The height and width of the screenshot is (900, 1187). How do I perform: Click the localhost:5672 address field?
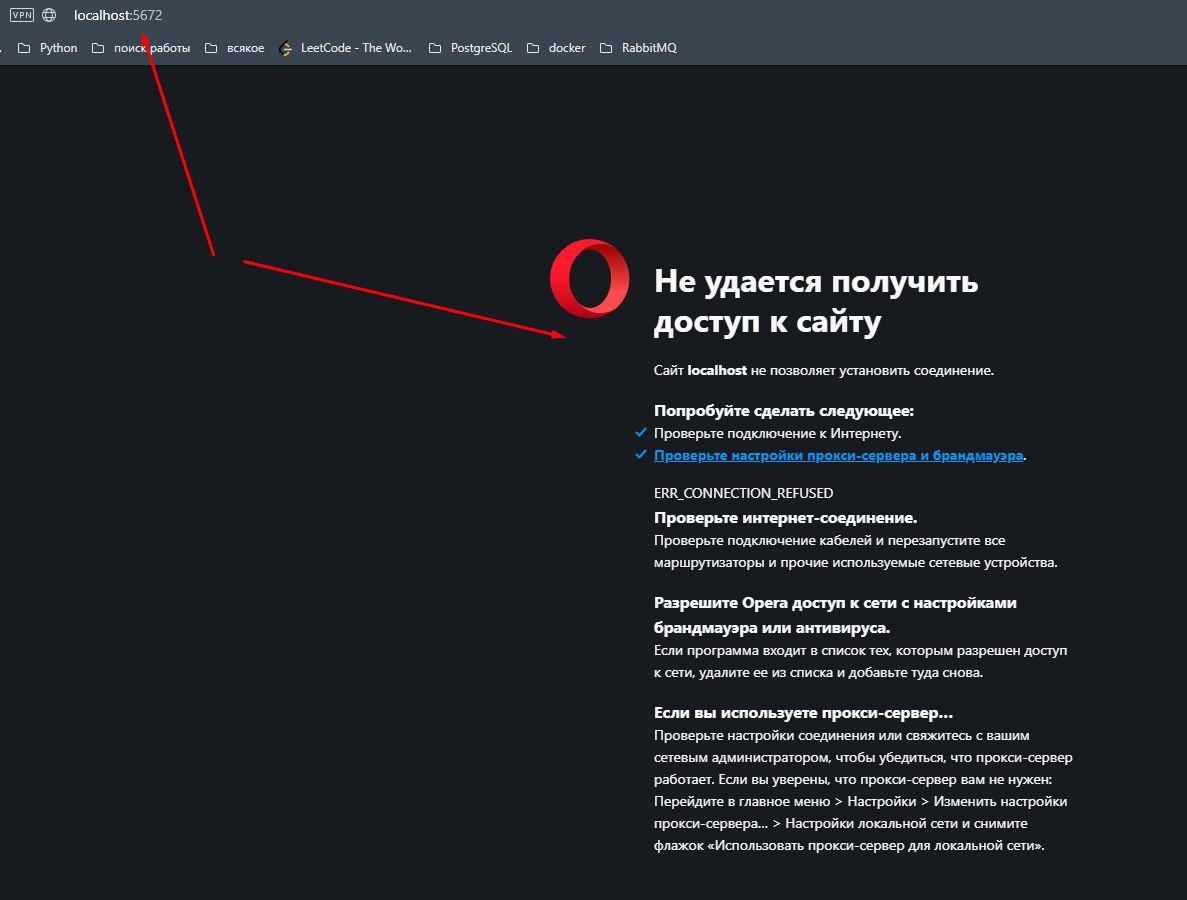tap(118, 15)
